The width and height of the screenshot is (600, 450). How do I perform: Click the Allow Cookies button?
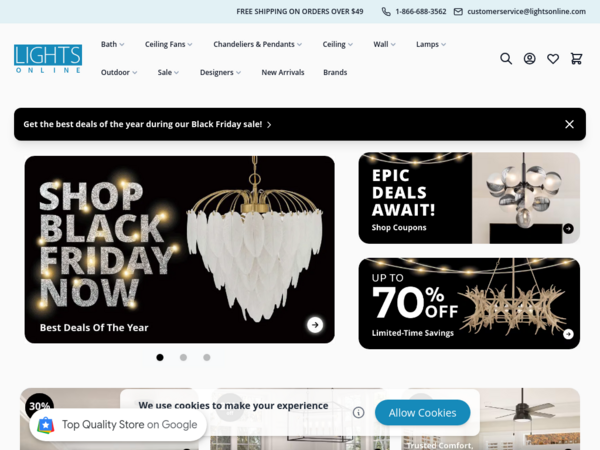pos(422,412)
